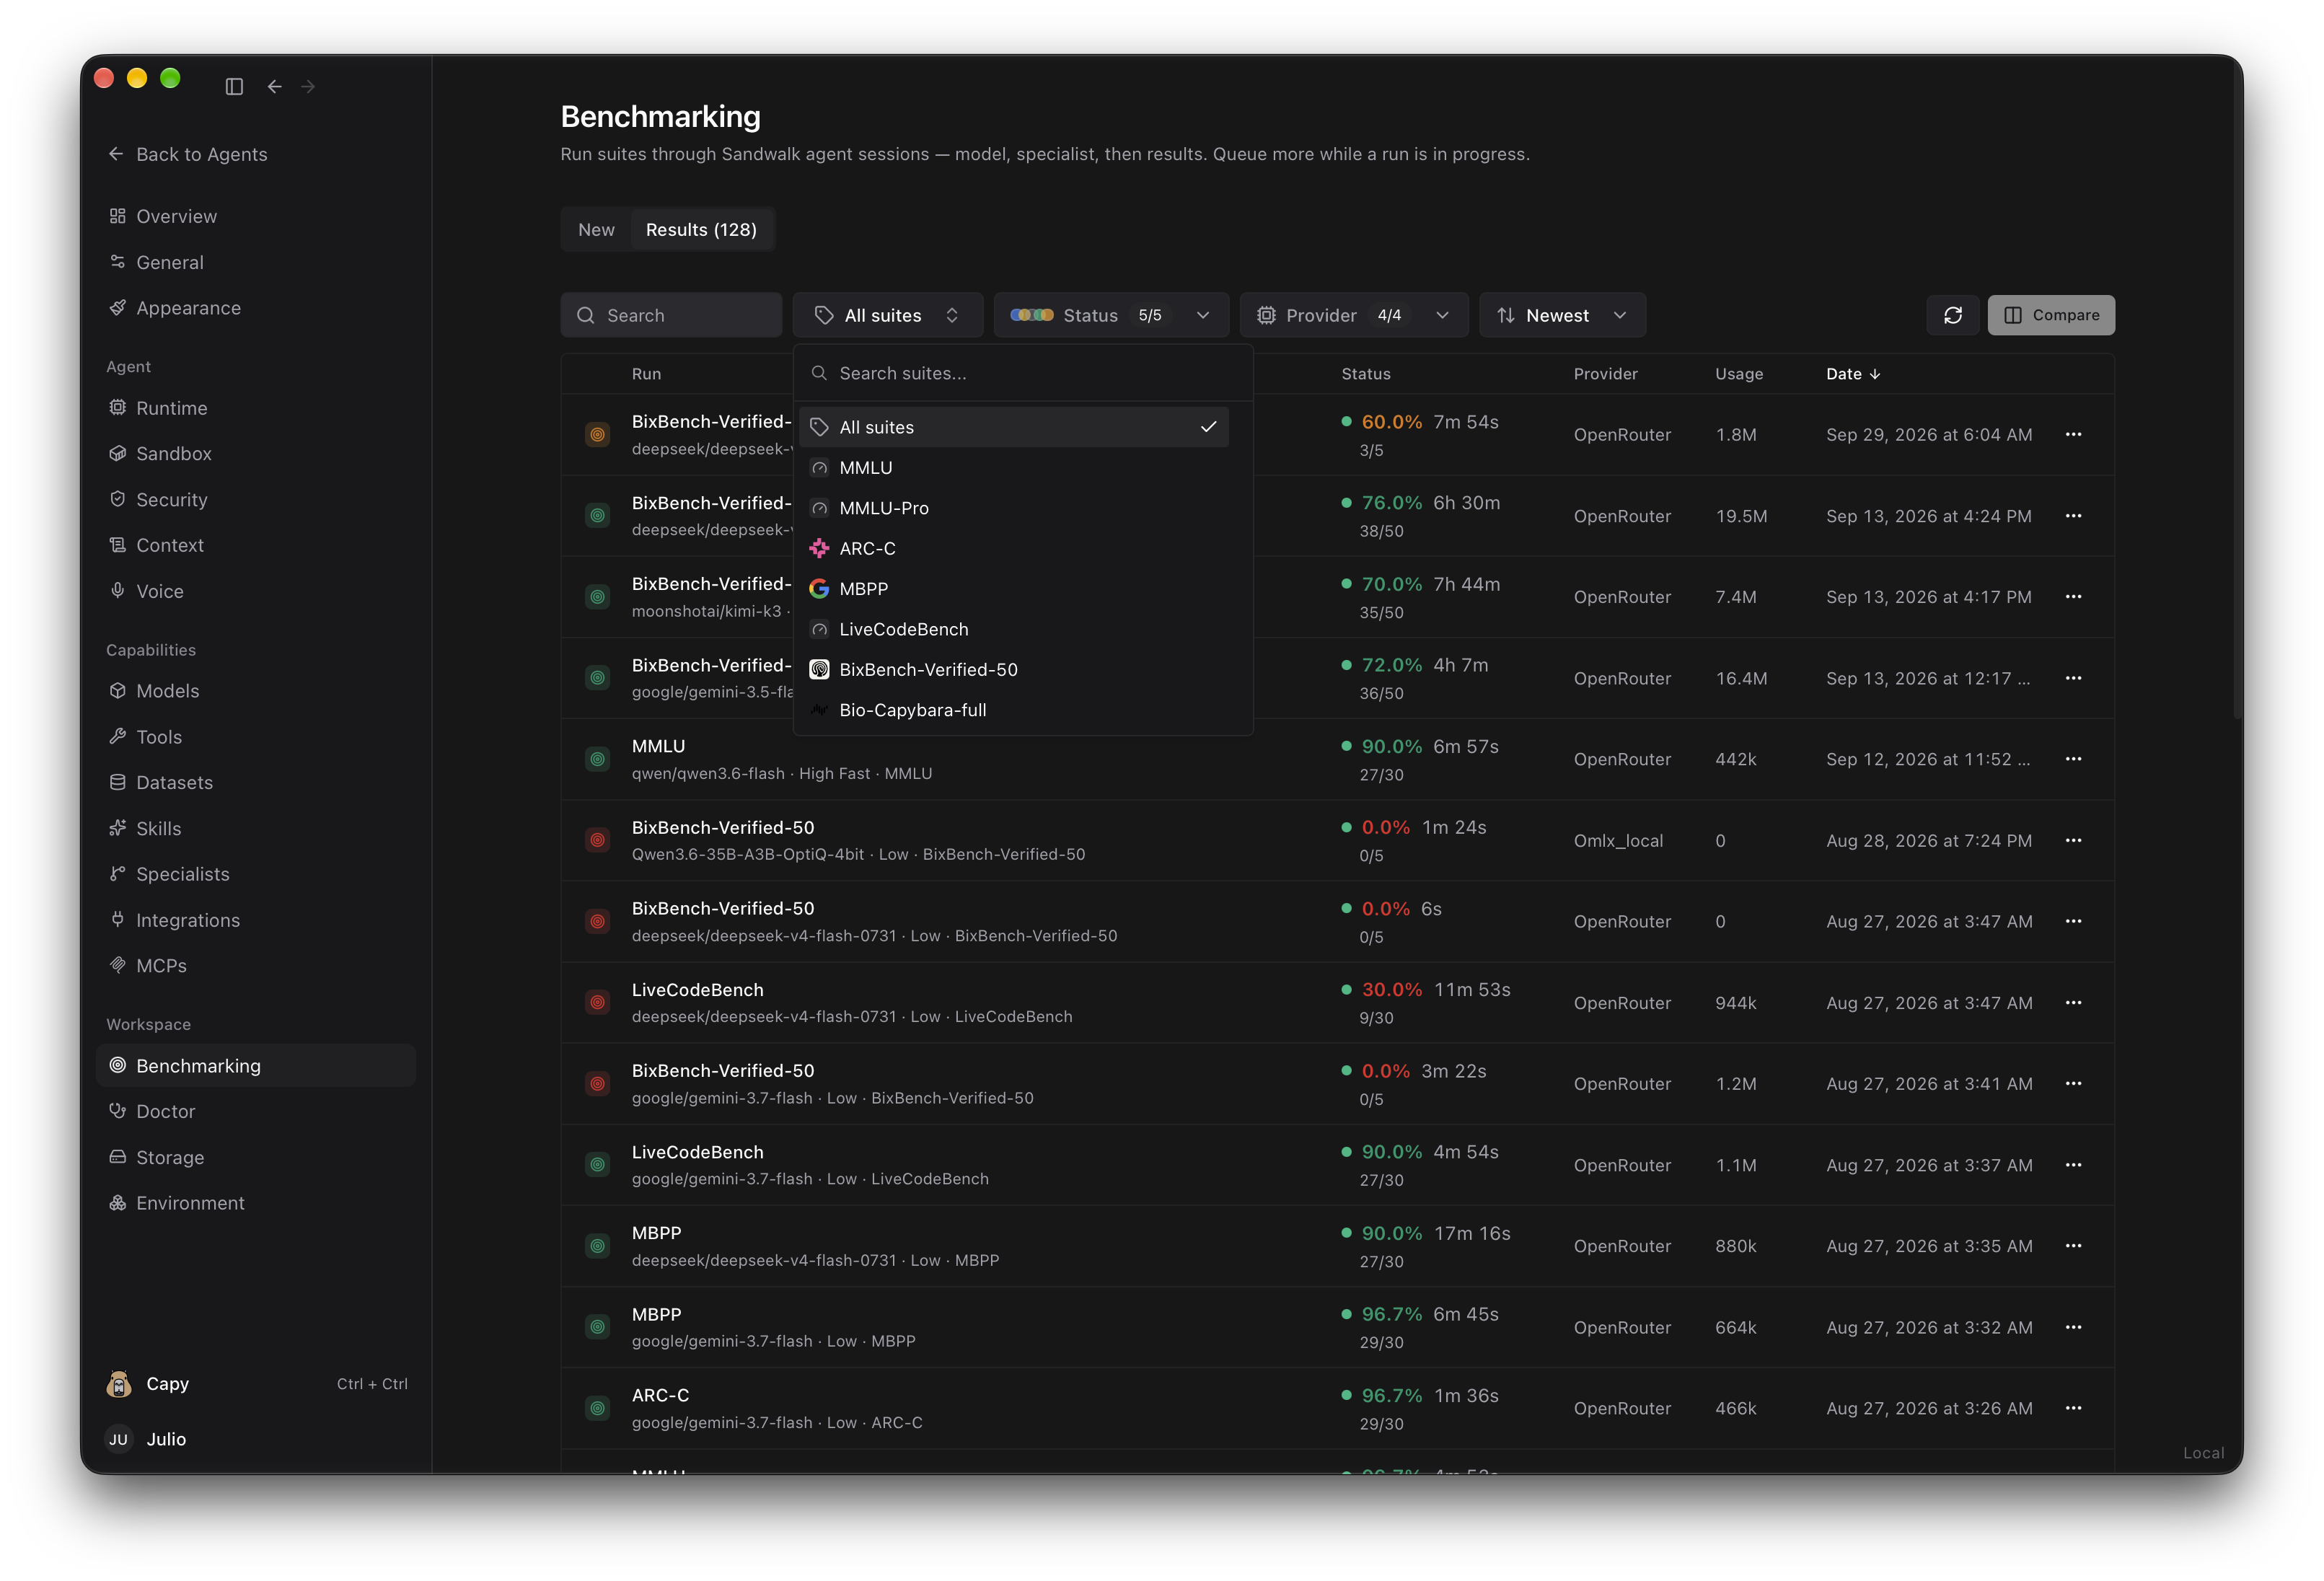Go Back to Agents
Viewport: 2324px width, 1581px height.
coord(188,154)
